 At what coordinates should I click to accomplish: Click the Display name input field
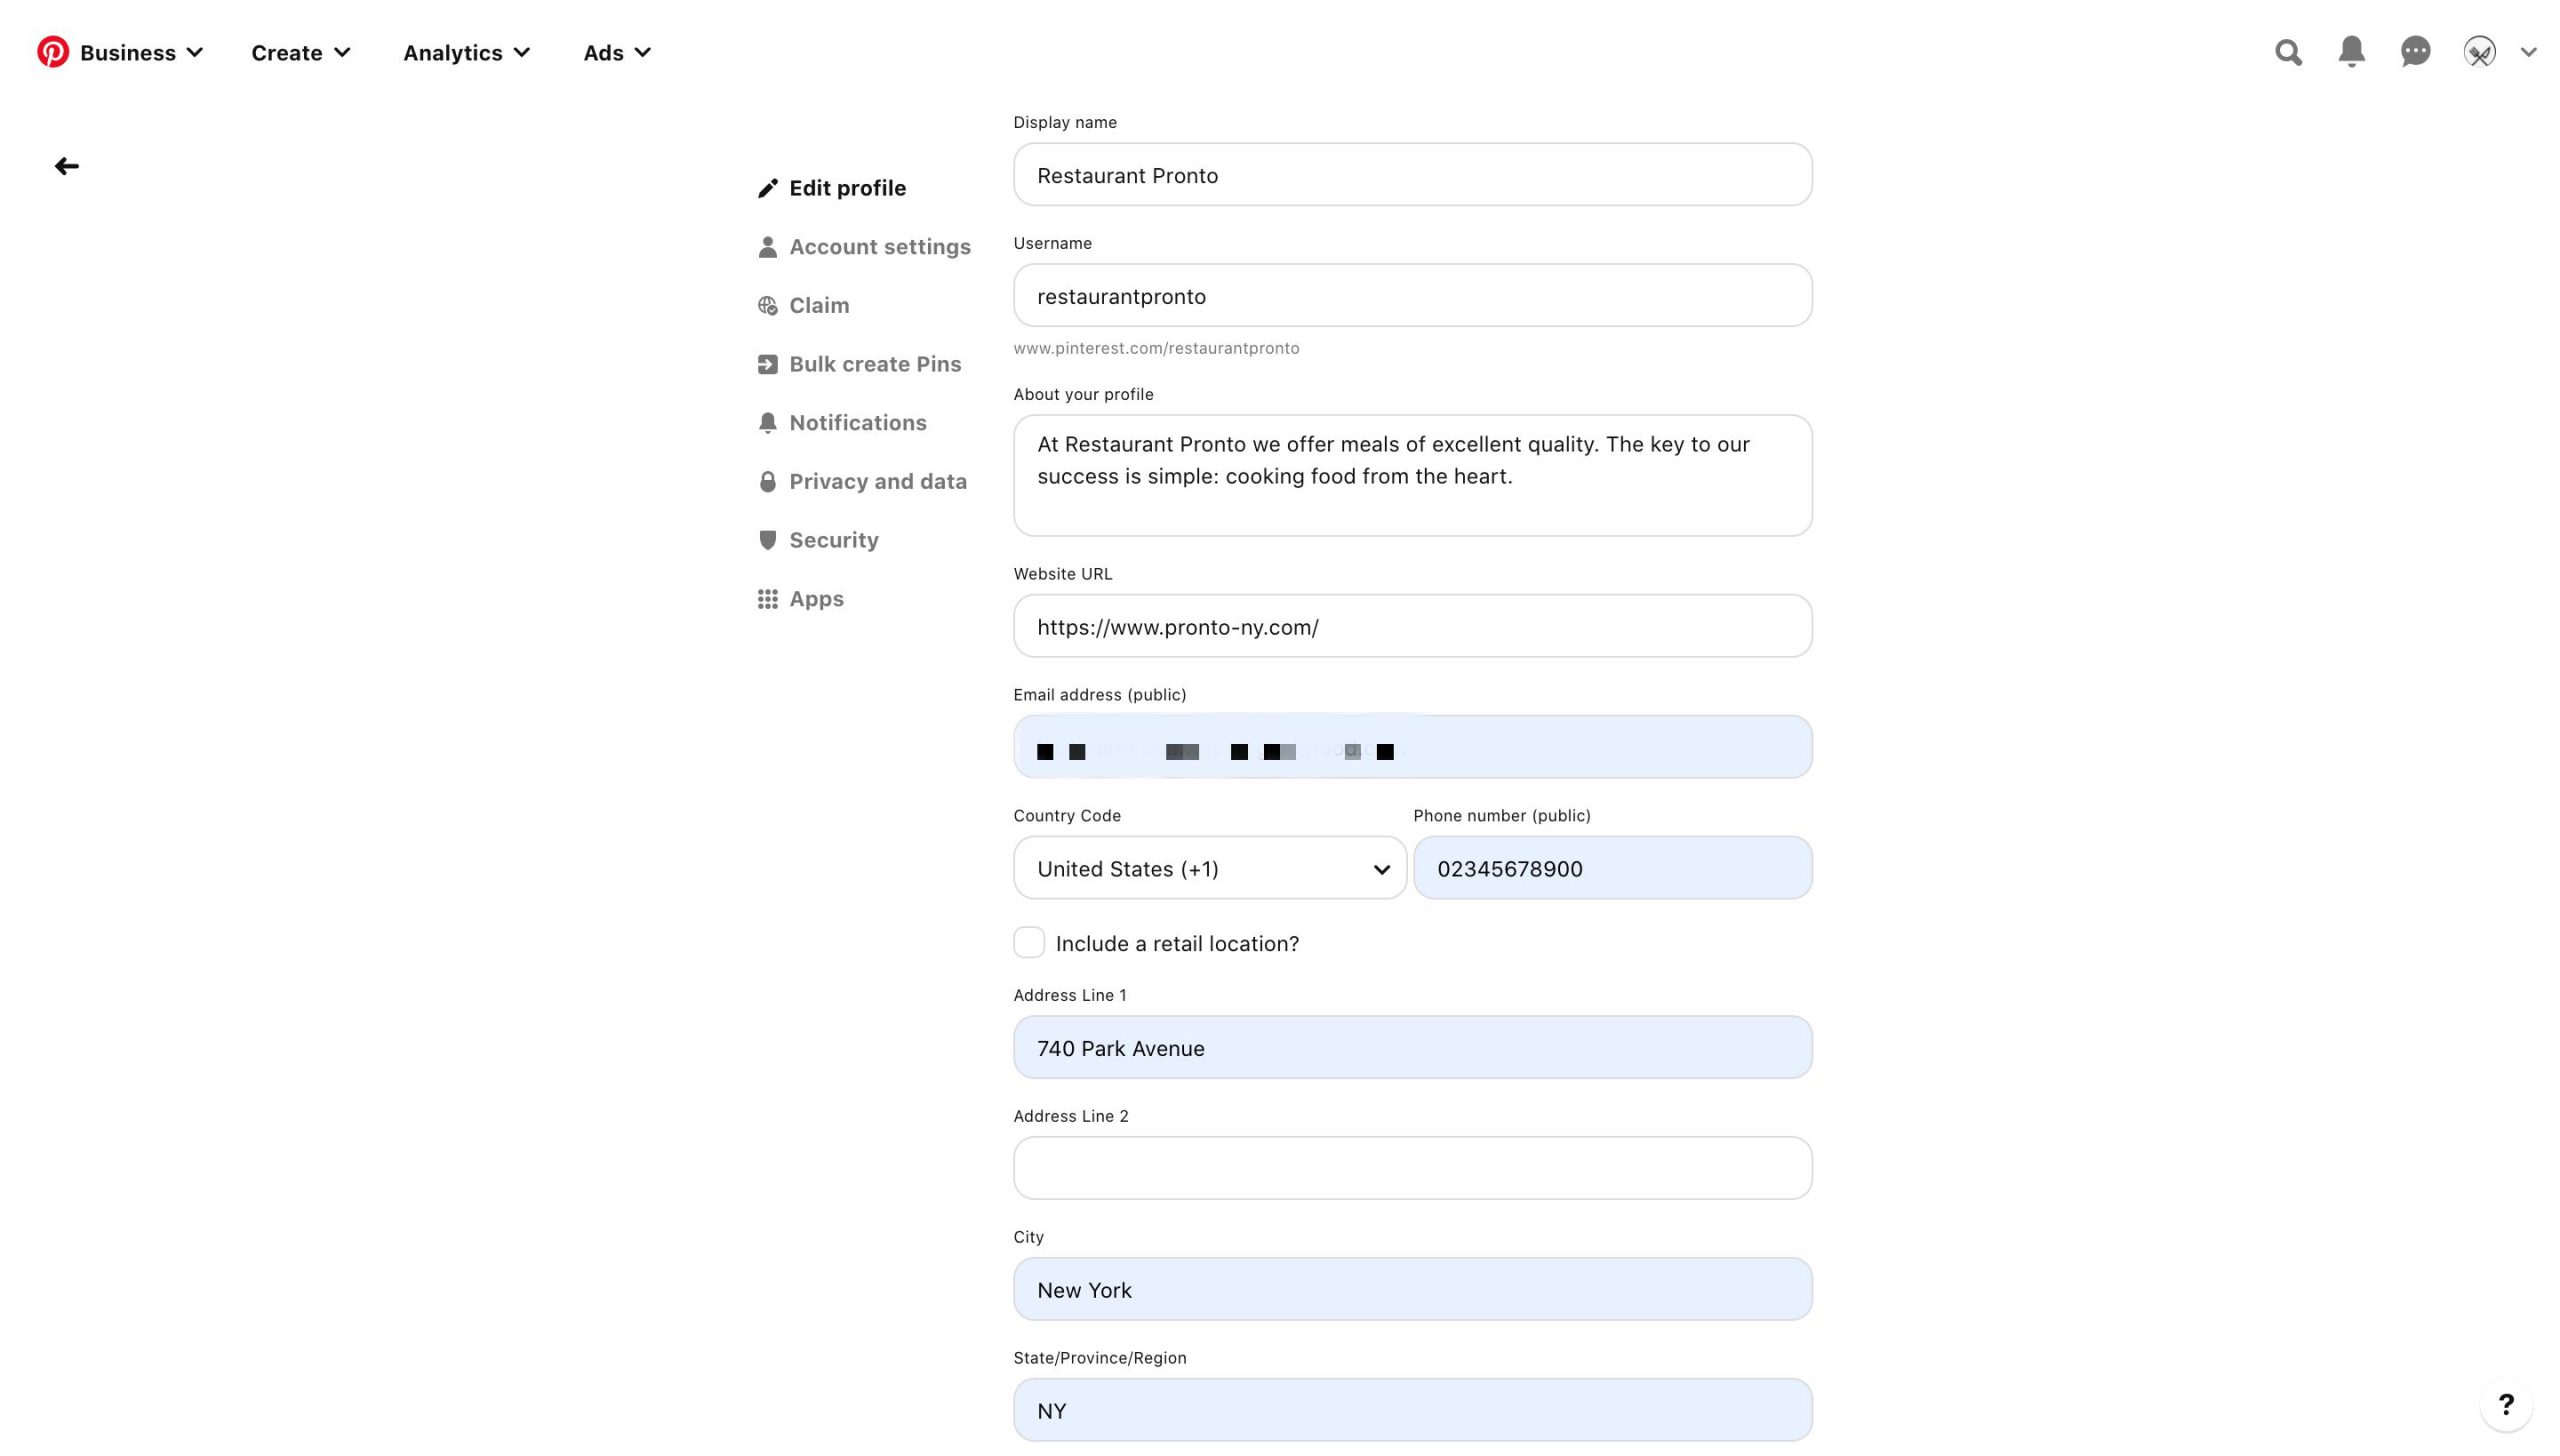[x=1412, y=175]
